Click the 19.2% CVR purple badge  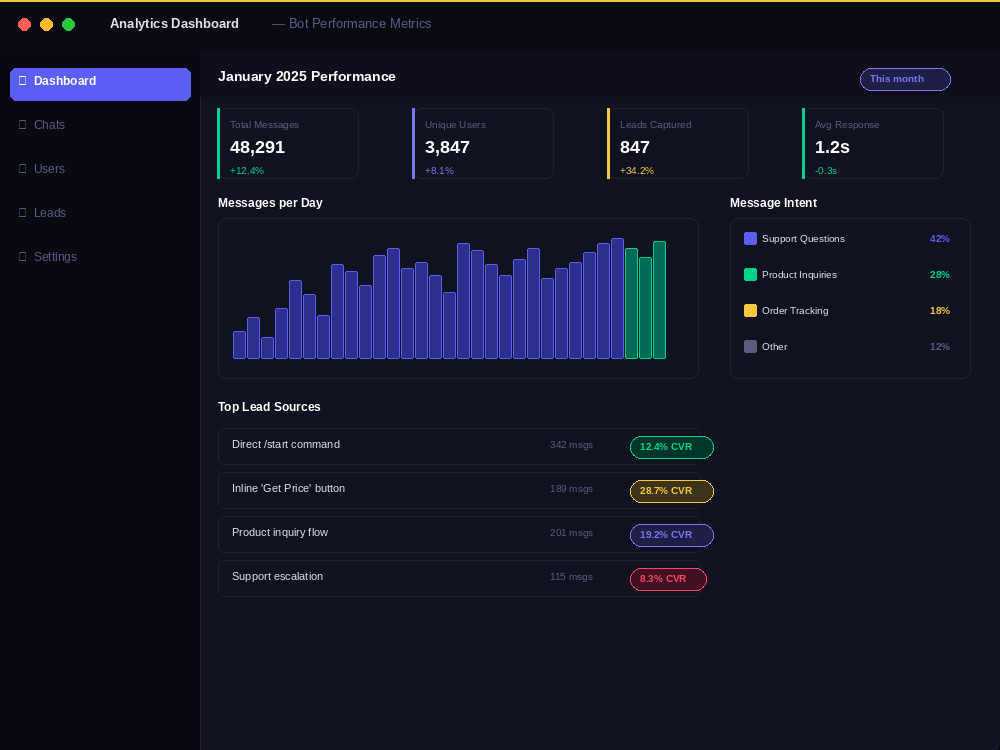point(672,535)
